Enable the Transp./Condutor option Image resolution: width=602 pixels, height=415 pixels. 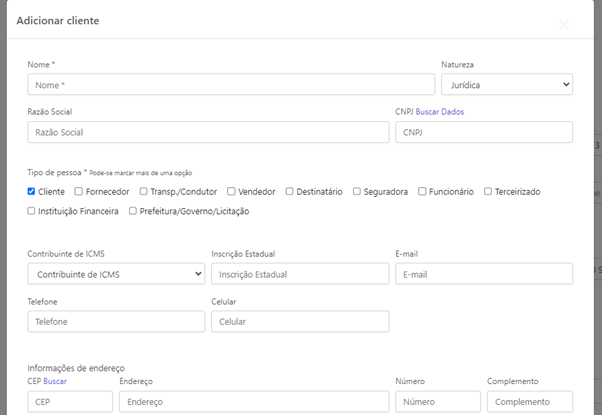[x=144, y=191]
